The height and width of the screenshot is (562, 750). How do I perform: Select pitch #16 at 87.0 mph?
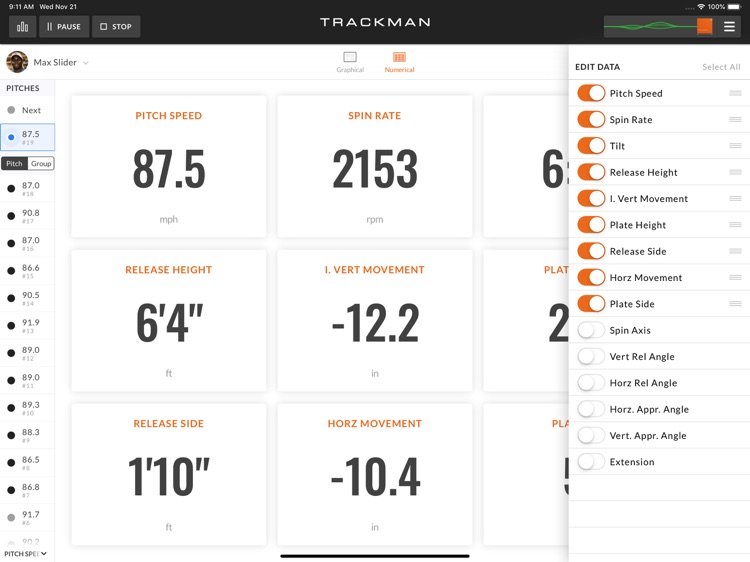pyautogui.click(x=27, y=243)
